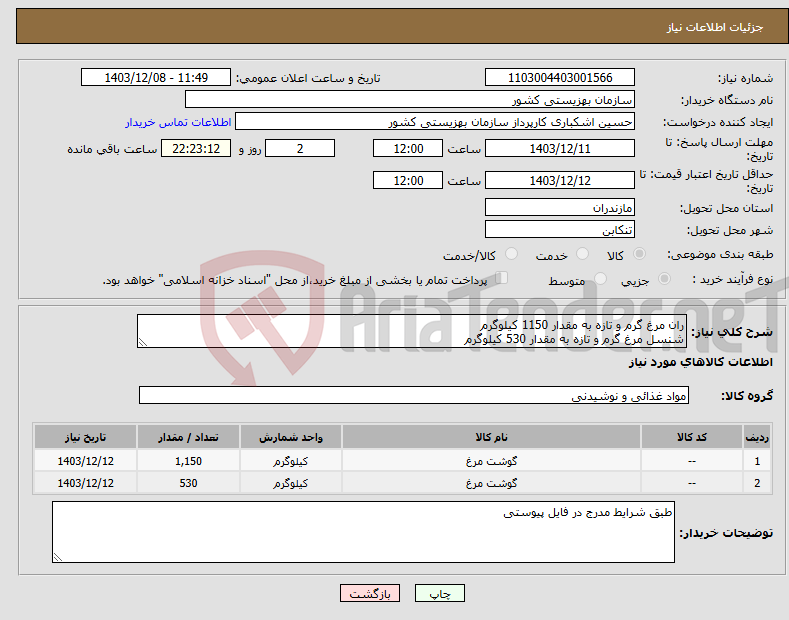The height and width of the screenshot is (620, 789).
Task: Click the price validity date 1403/12/12 field
Action: (x=560, y=180)
